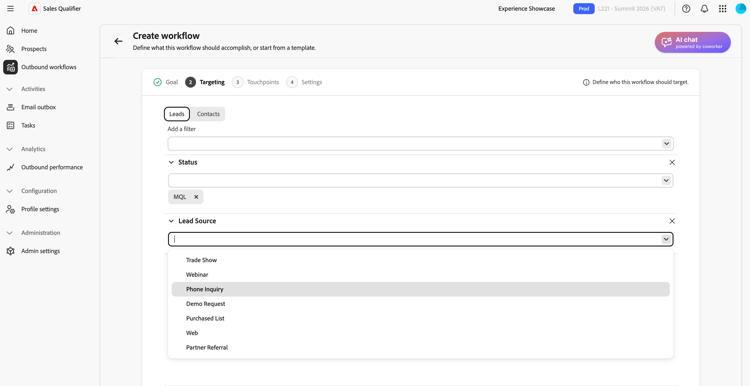Go back using the left arrow
The image size is (750, 386).
click(x=118, y=41)
